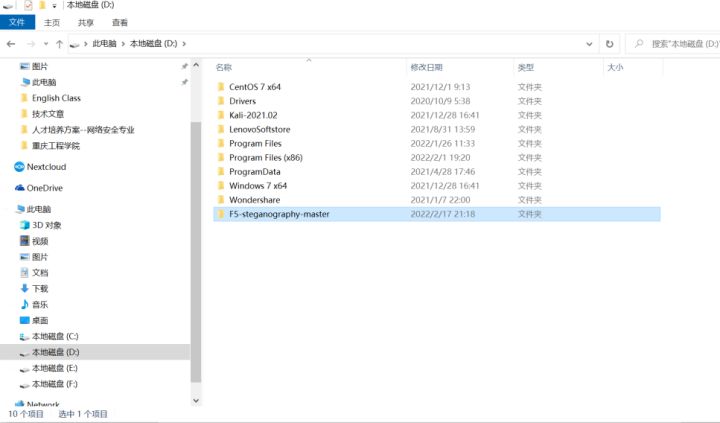This screenshot has width=720, height=423.
Task: Click 此电脑 in the address bar
Action: [x=104, y=44]
